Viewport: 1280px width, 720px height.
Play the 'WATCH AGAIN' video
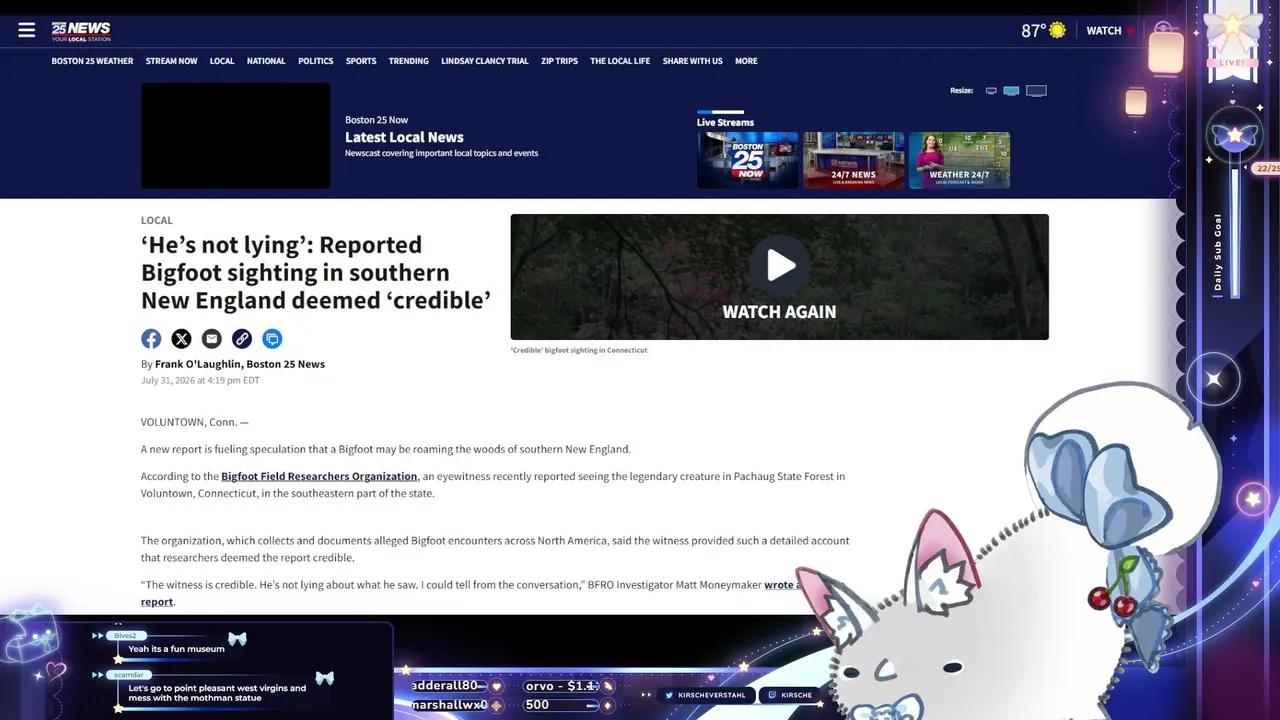(x=780, y=265)
